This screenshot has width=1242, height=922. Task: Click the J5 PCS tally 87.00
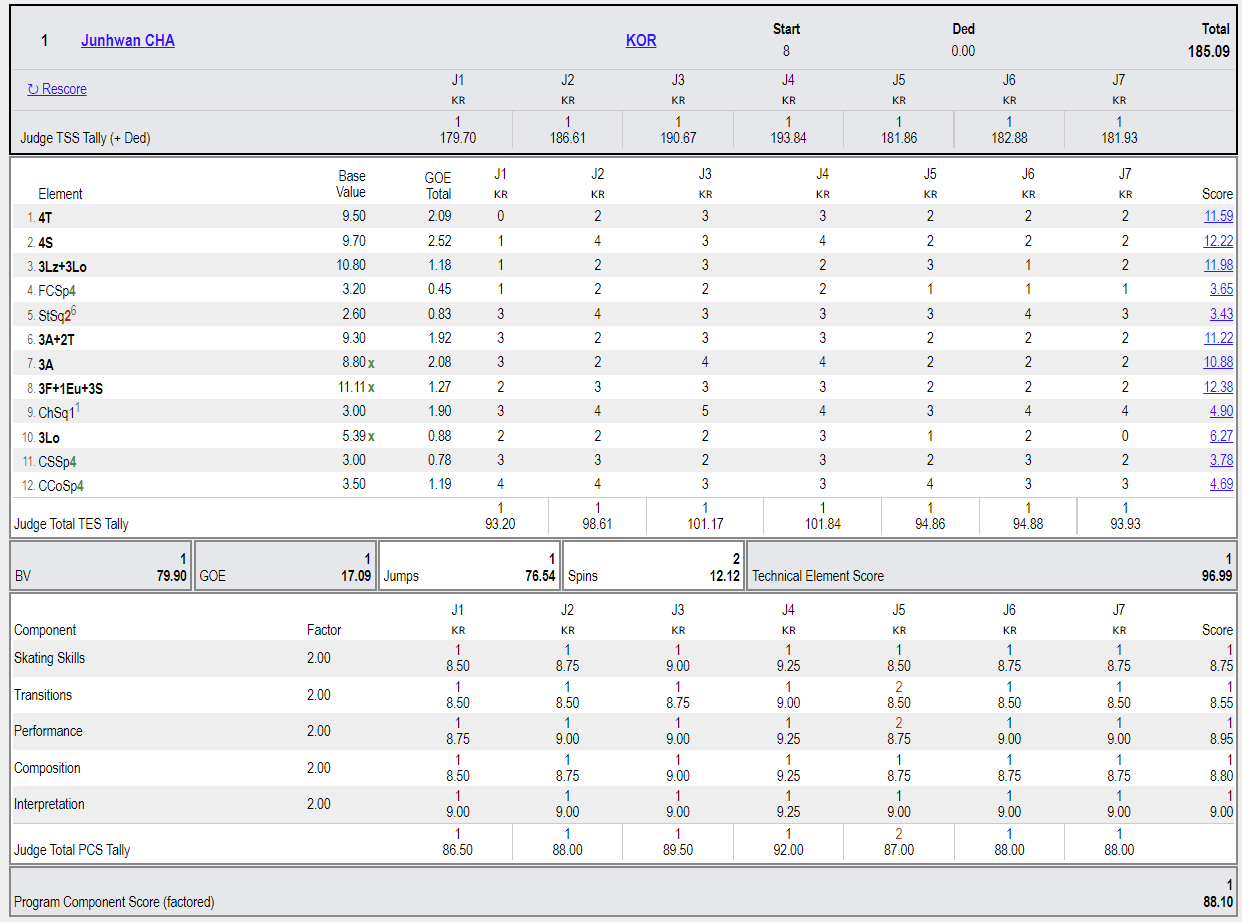click(899, 850)
